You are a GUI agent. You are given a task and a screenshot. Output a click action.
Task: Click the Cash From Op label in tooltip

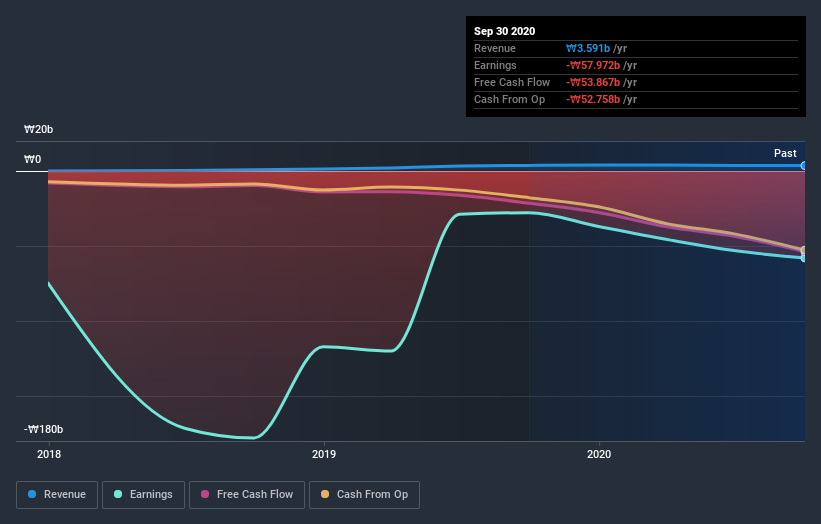(x=509, y=99)
